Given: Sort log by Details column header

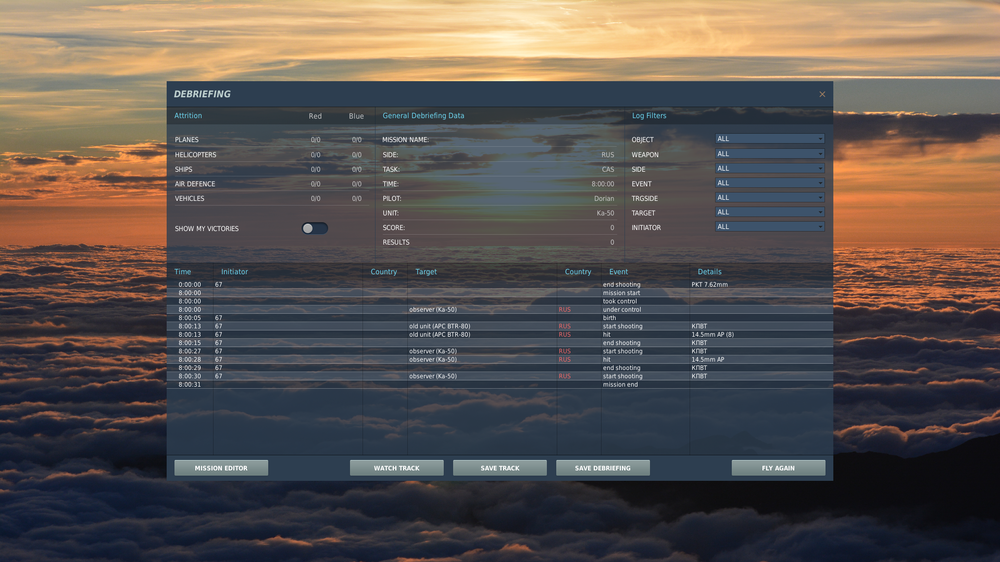Looking at the screenshot, I should (x=709, y=272).
